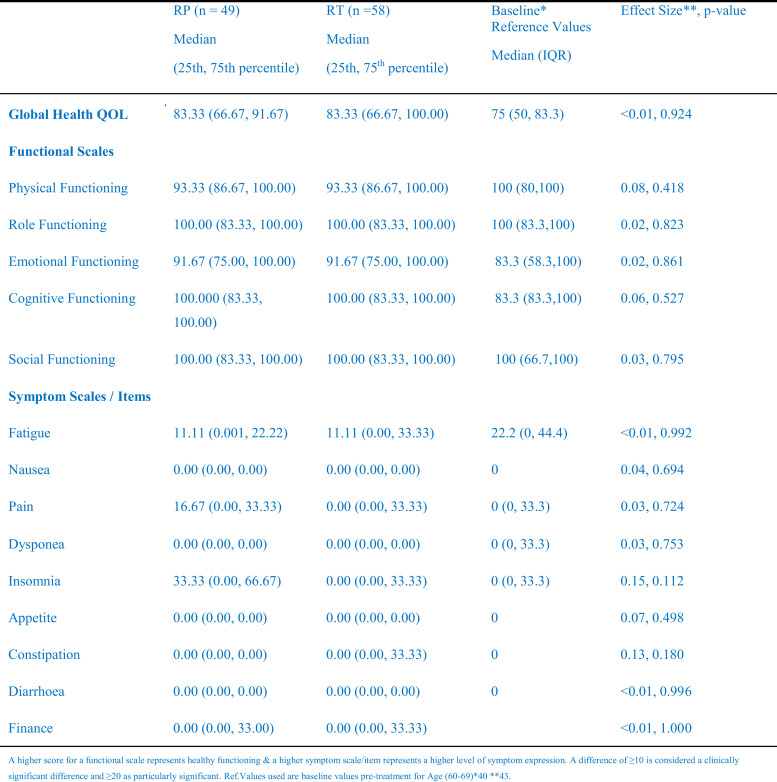This screenshot has width=777, height=782.
Task: Select the Social Functioning row label
Action: tap(61, 359)
